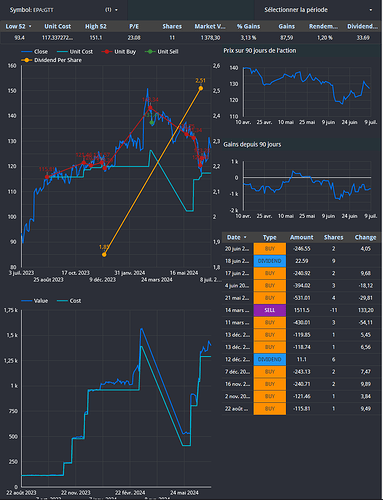This screenshot has height=500, width=383.
Task: Sort summary table by % Gains header
Action: point(248,26)
